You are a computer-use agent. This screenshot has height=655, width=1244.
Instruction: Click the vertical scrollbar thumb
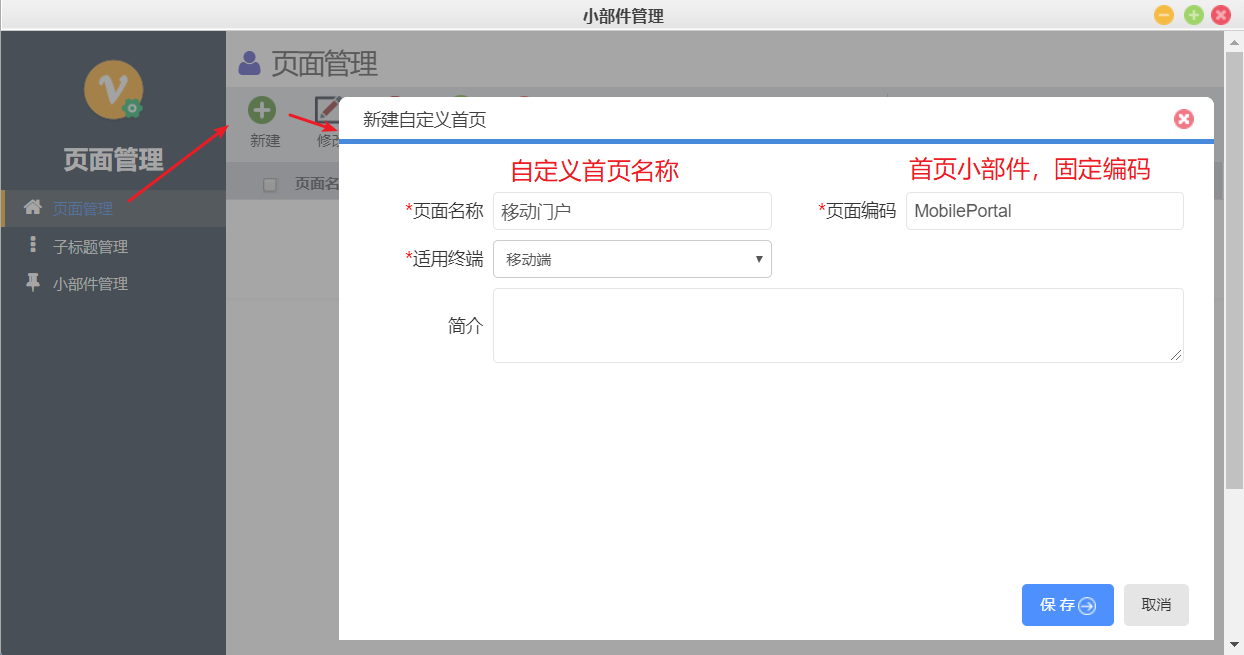point(1234,270)
